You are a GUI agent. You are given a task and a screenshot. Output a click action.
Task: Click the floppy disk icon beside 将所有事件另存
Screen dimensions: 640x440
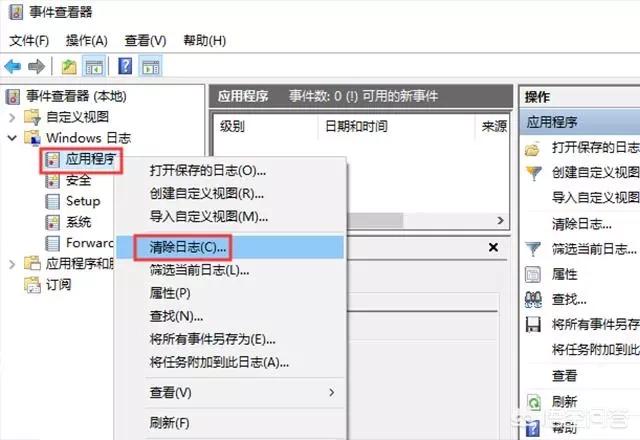533,325
